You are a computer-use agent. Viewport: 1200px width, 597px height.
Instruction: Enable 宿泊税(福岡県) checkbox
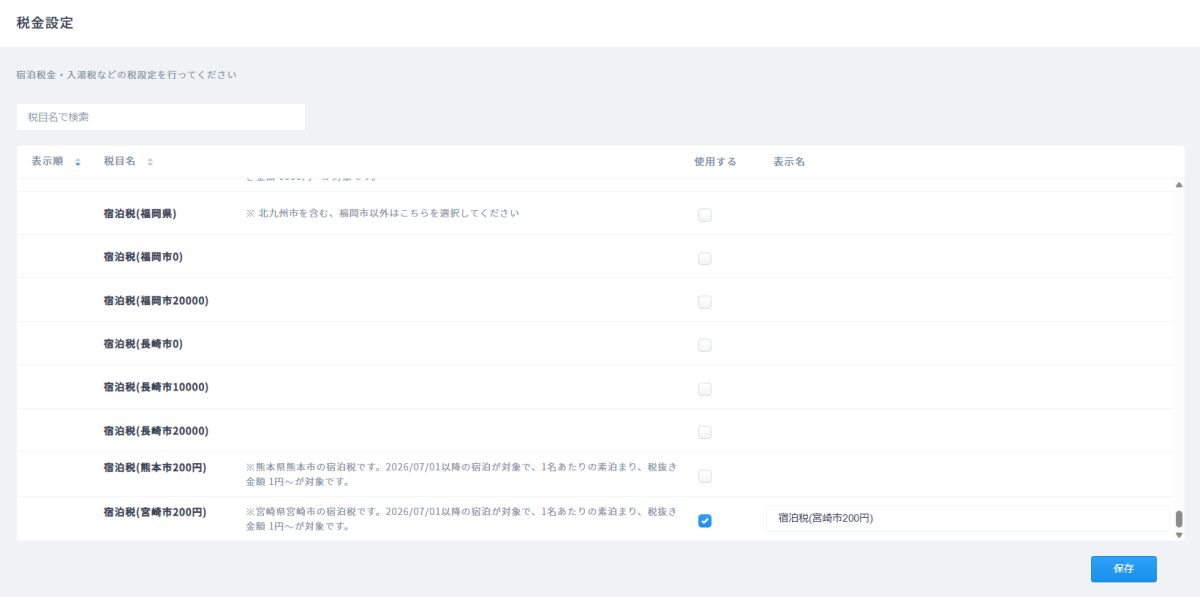click(x=705, y=215)
